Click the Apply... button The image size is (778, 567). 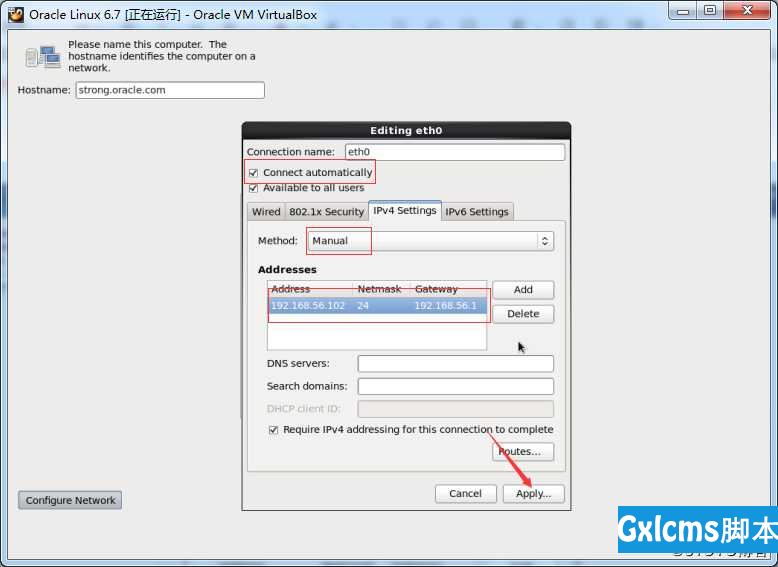533,494
